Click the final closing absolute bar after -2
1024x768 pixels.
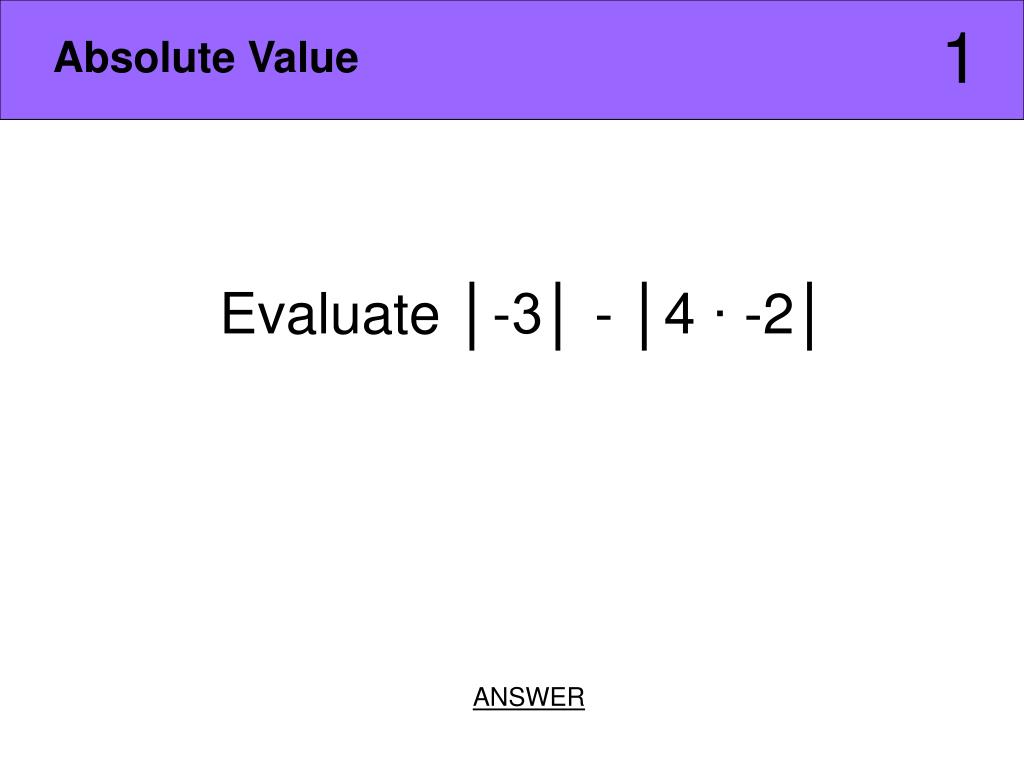pyautogui.click(x=810, y=315)
